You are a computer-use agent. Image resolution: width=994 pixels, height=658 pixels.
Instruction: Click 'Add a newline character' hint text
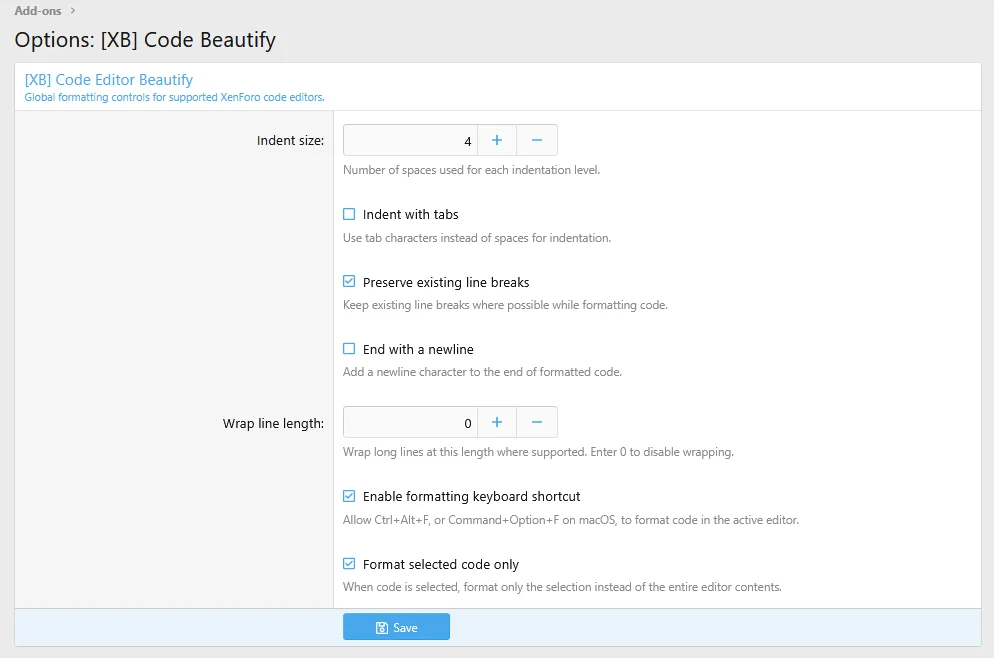point(482,372)
